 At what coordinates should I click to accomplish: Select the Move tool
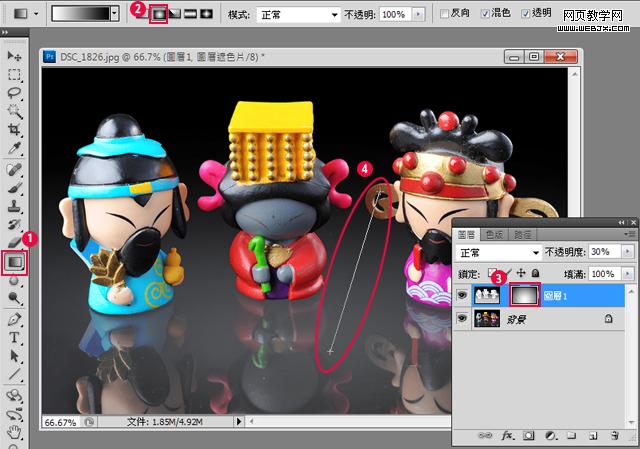click(x=14, y=56)
